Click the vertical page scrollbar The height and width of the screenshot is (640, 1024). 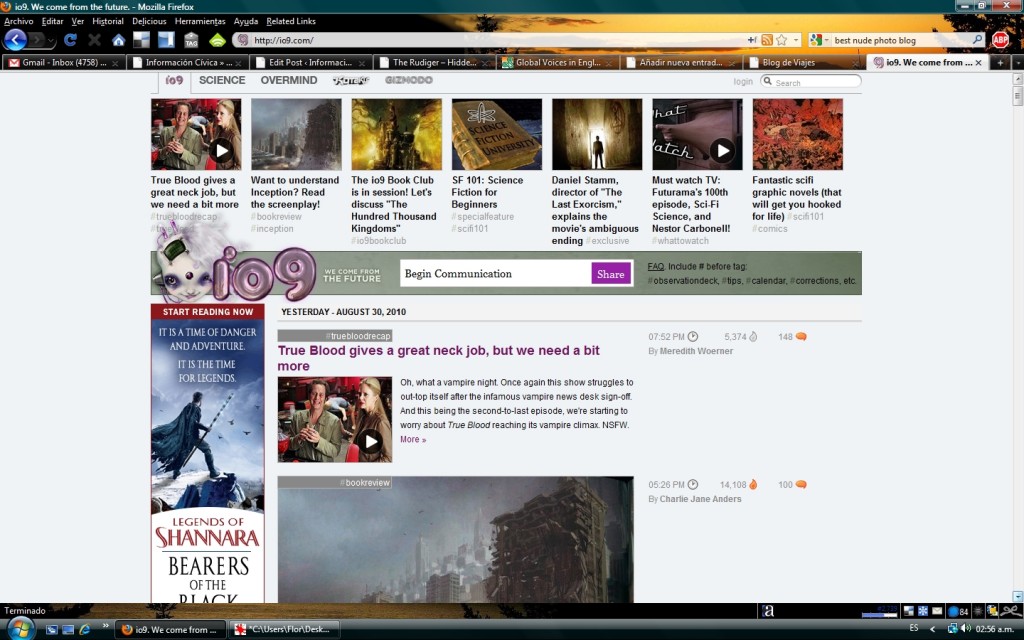[x=1017, y=300]
